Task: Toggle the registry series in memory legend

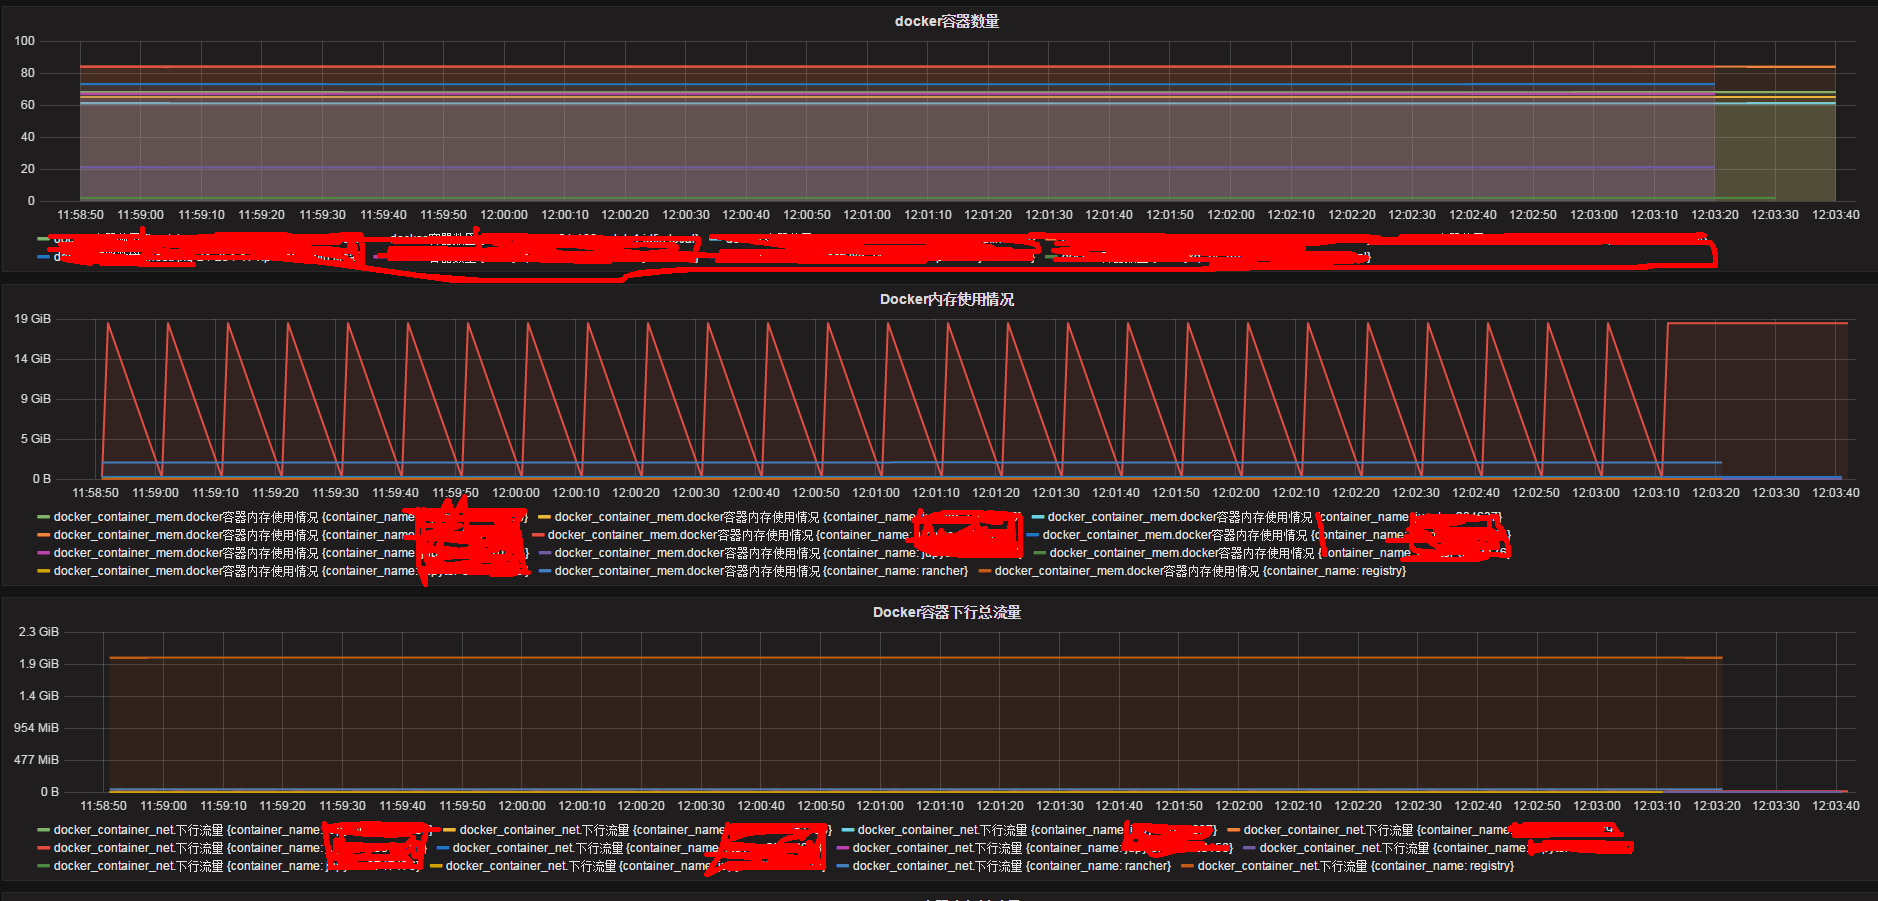Action: 1200,571
